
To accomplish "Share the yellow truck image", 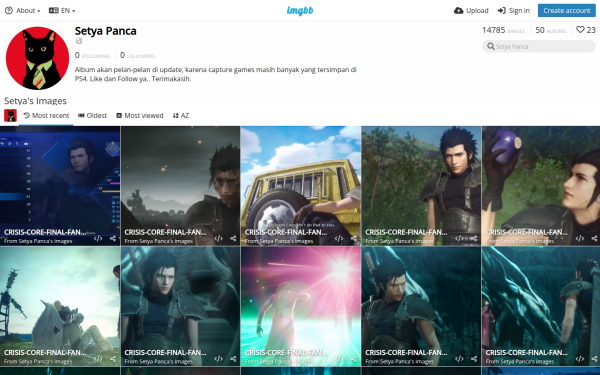I will point(354,238).
